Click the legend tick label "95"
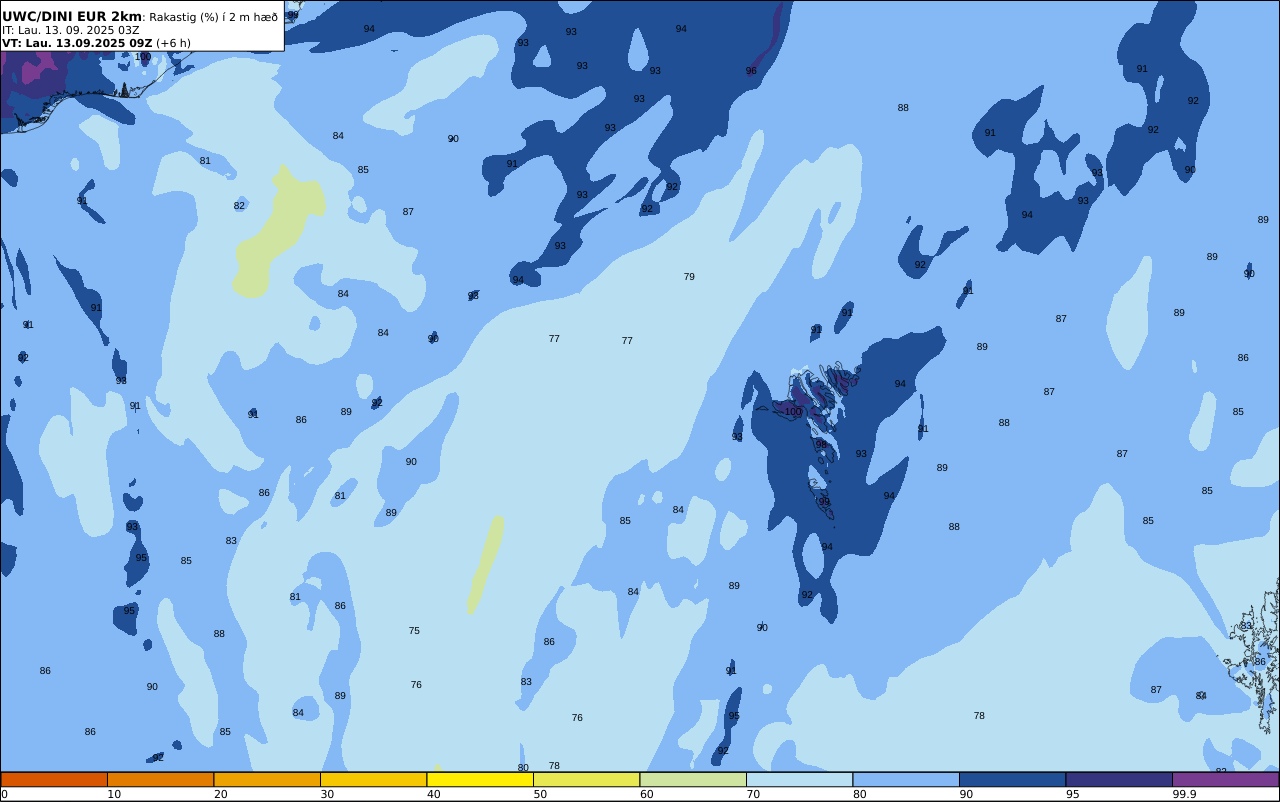Viewport: 1280px width, 802px height. 1073,794
